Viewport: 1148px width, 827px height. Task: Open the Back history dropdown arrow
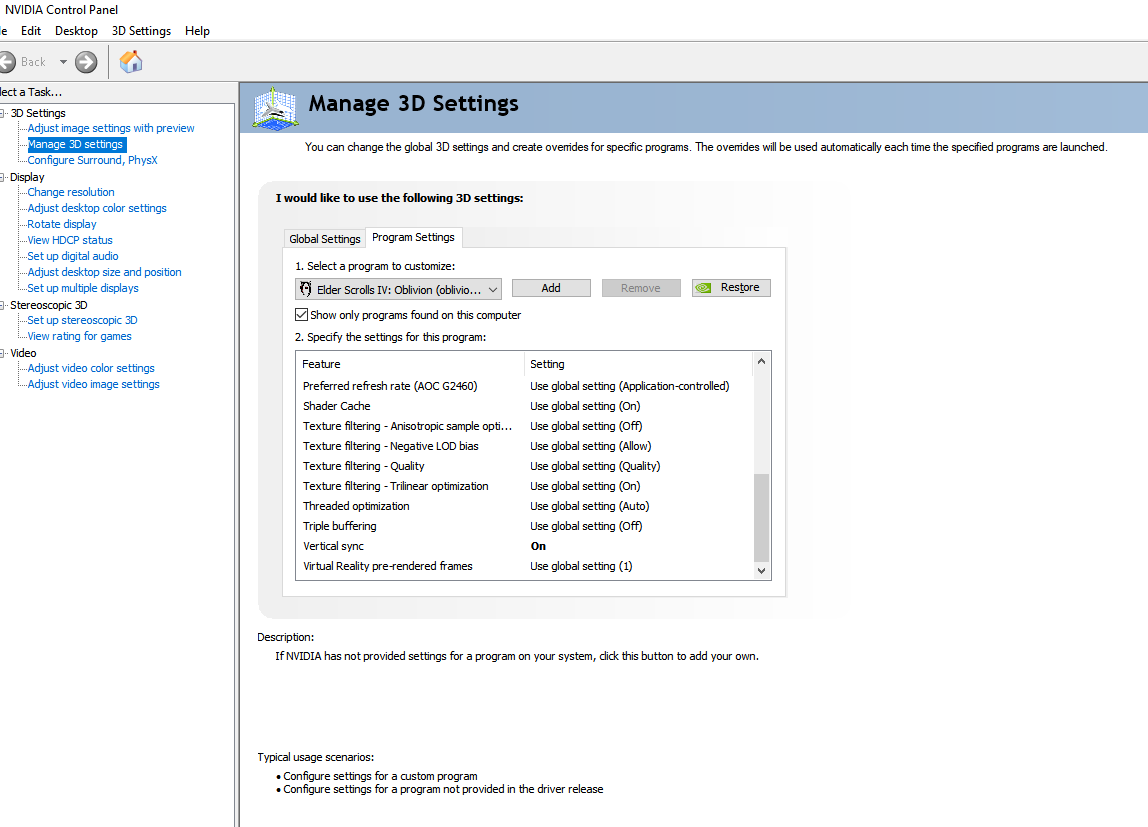point(63,62)
